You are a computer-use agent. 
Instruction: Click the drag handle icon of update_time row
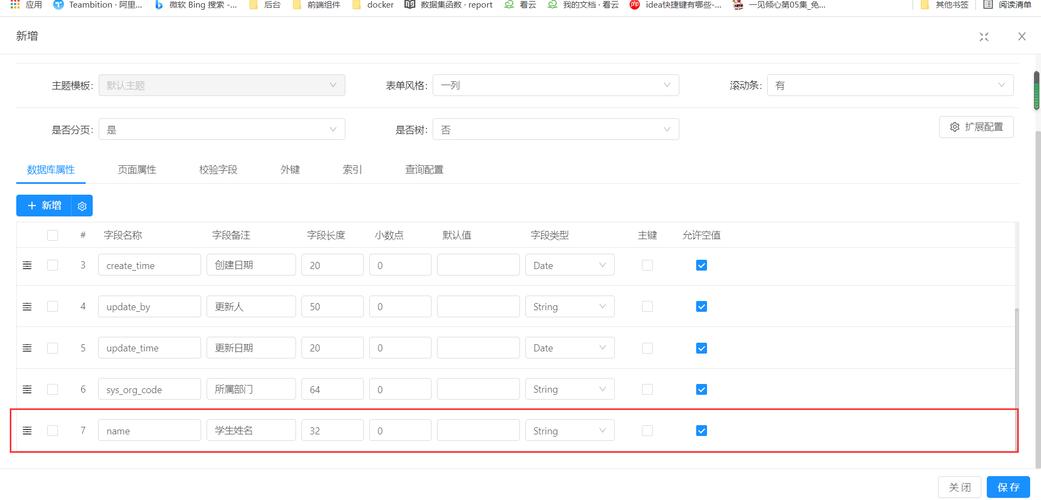[27, 348]
